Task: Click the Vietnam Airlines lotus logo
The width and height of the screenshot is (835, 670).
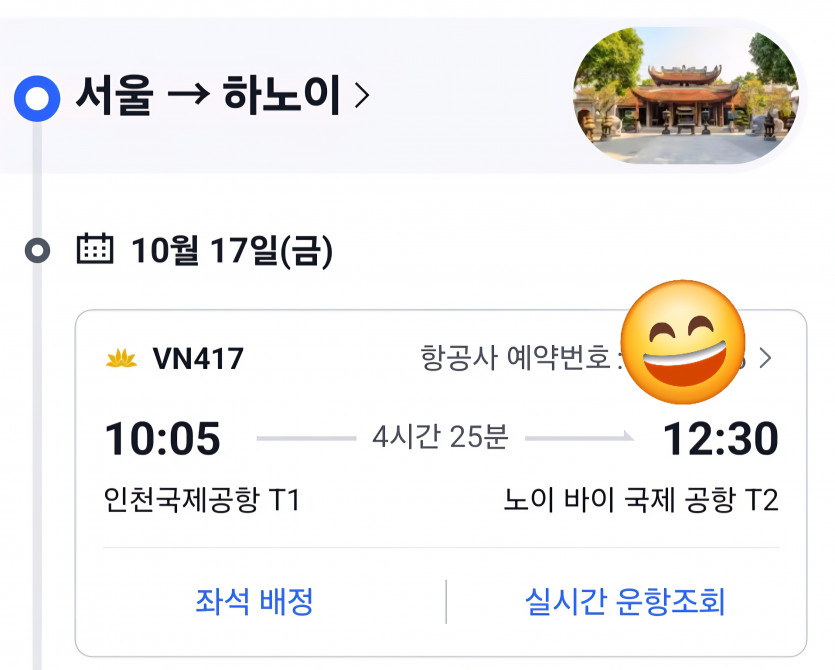Action: pyautogui.click(x=121, y=359)
